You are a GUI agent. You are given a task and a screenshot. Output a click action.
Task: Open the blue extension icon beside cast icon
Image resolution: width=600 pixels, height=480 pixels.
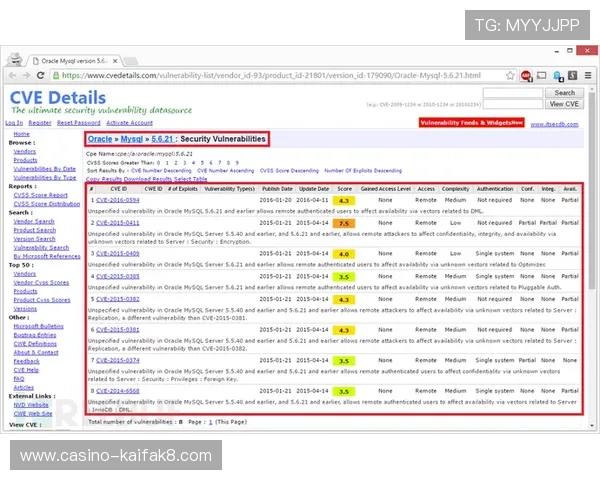coord(558,76)
